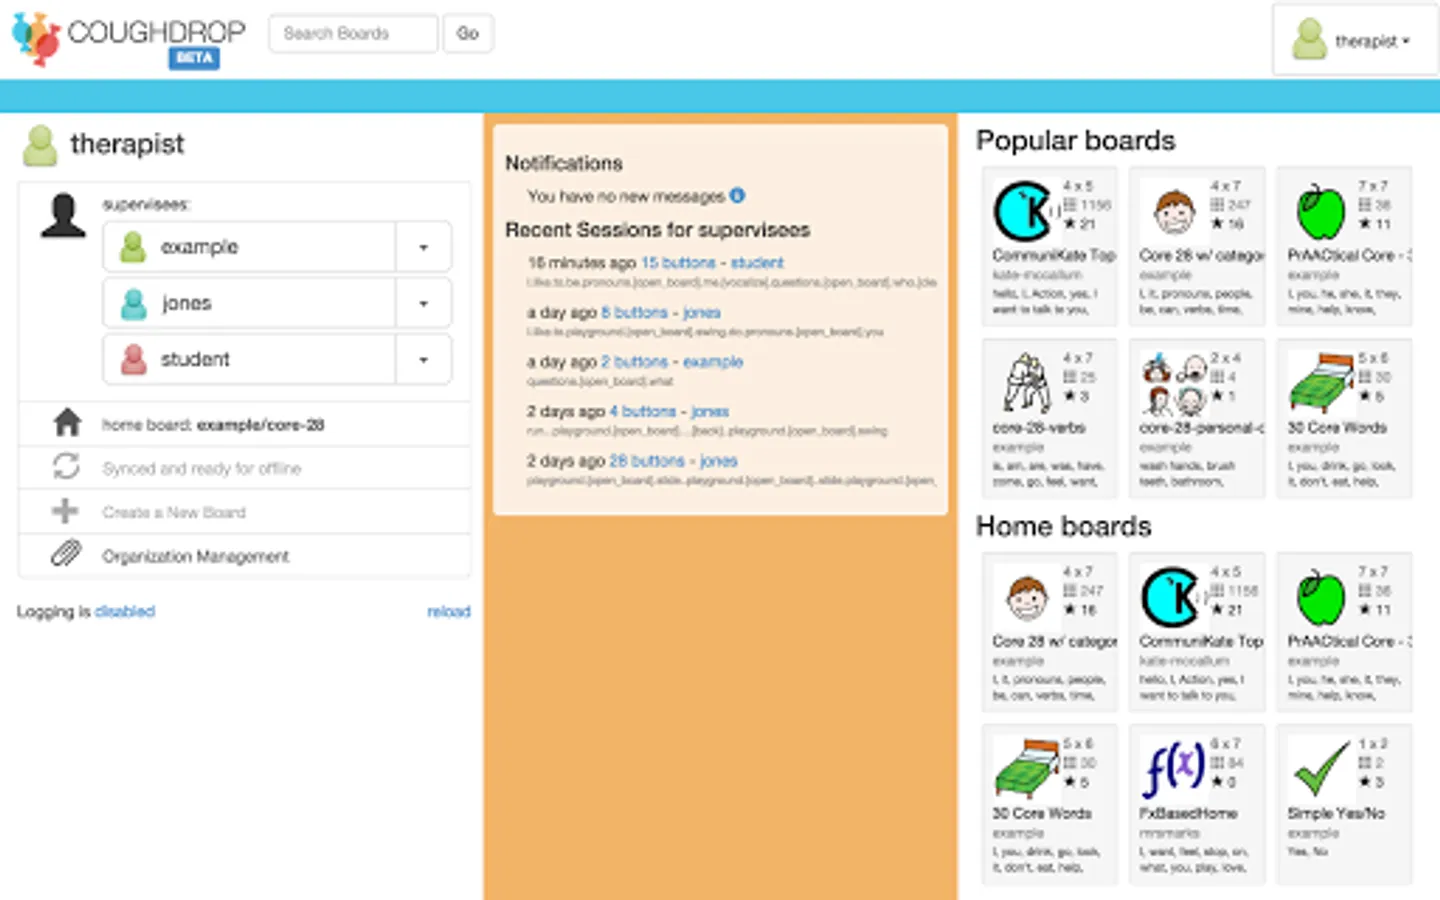
Task: Open the therapist account menu
Action: [1355, 40]
